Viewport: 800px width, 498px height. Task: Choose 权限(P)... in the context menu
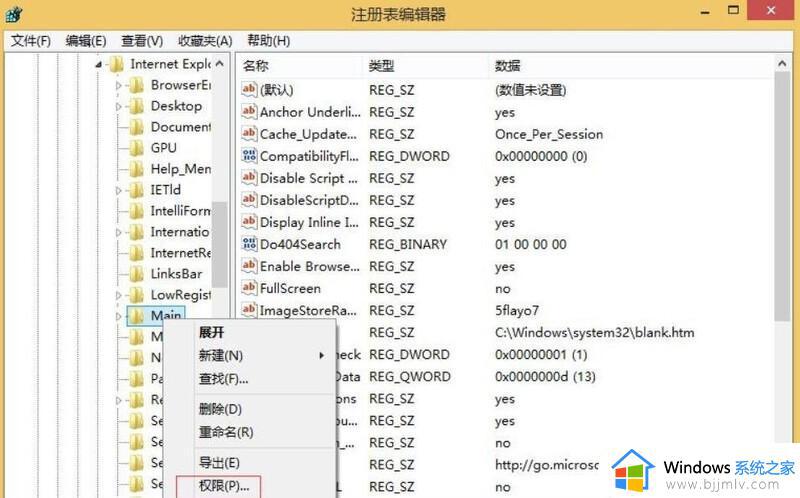click(224, 486)
